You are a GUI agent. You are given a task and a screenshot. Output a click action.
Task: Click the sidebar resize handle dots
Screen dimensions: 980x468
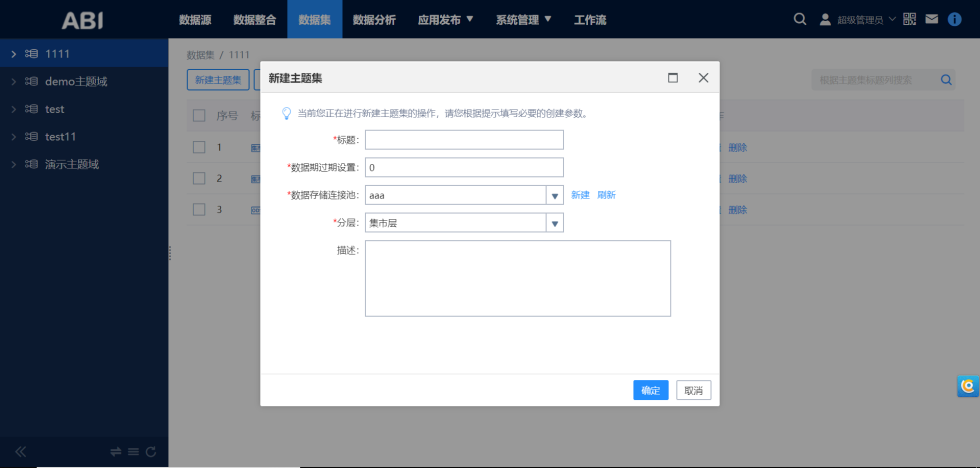click(170, 253)
